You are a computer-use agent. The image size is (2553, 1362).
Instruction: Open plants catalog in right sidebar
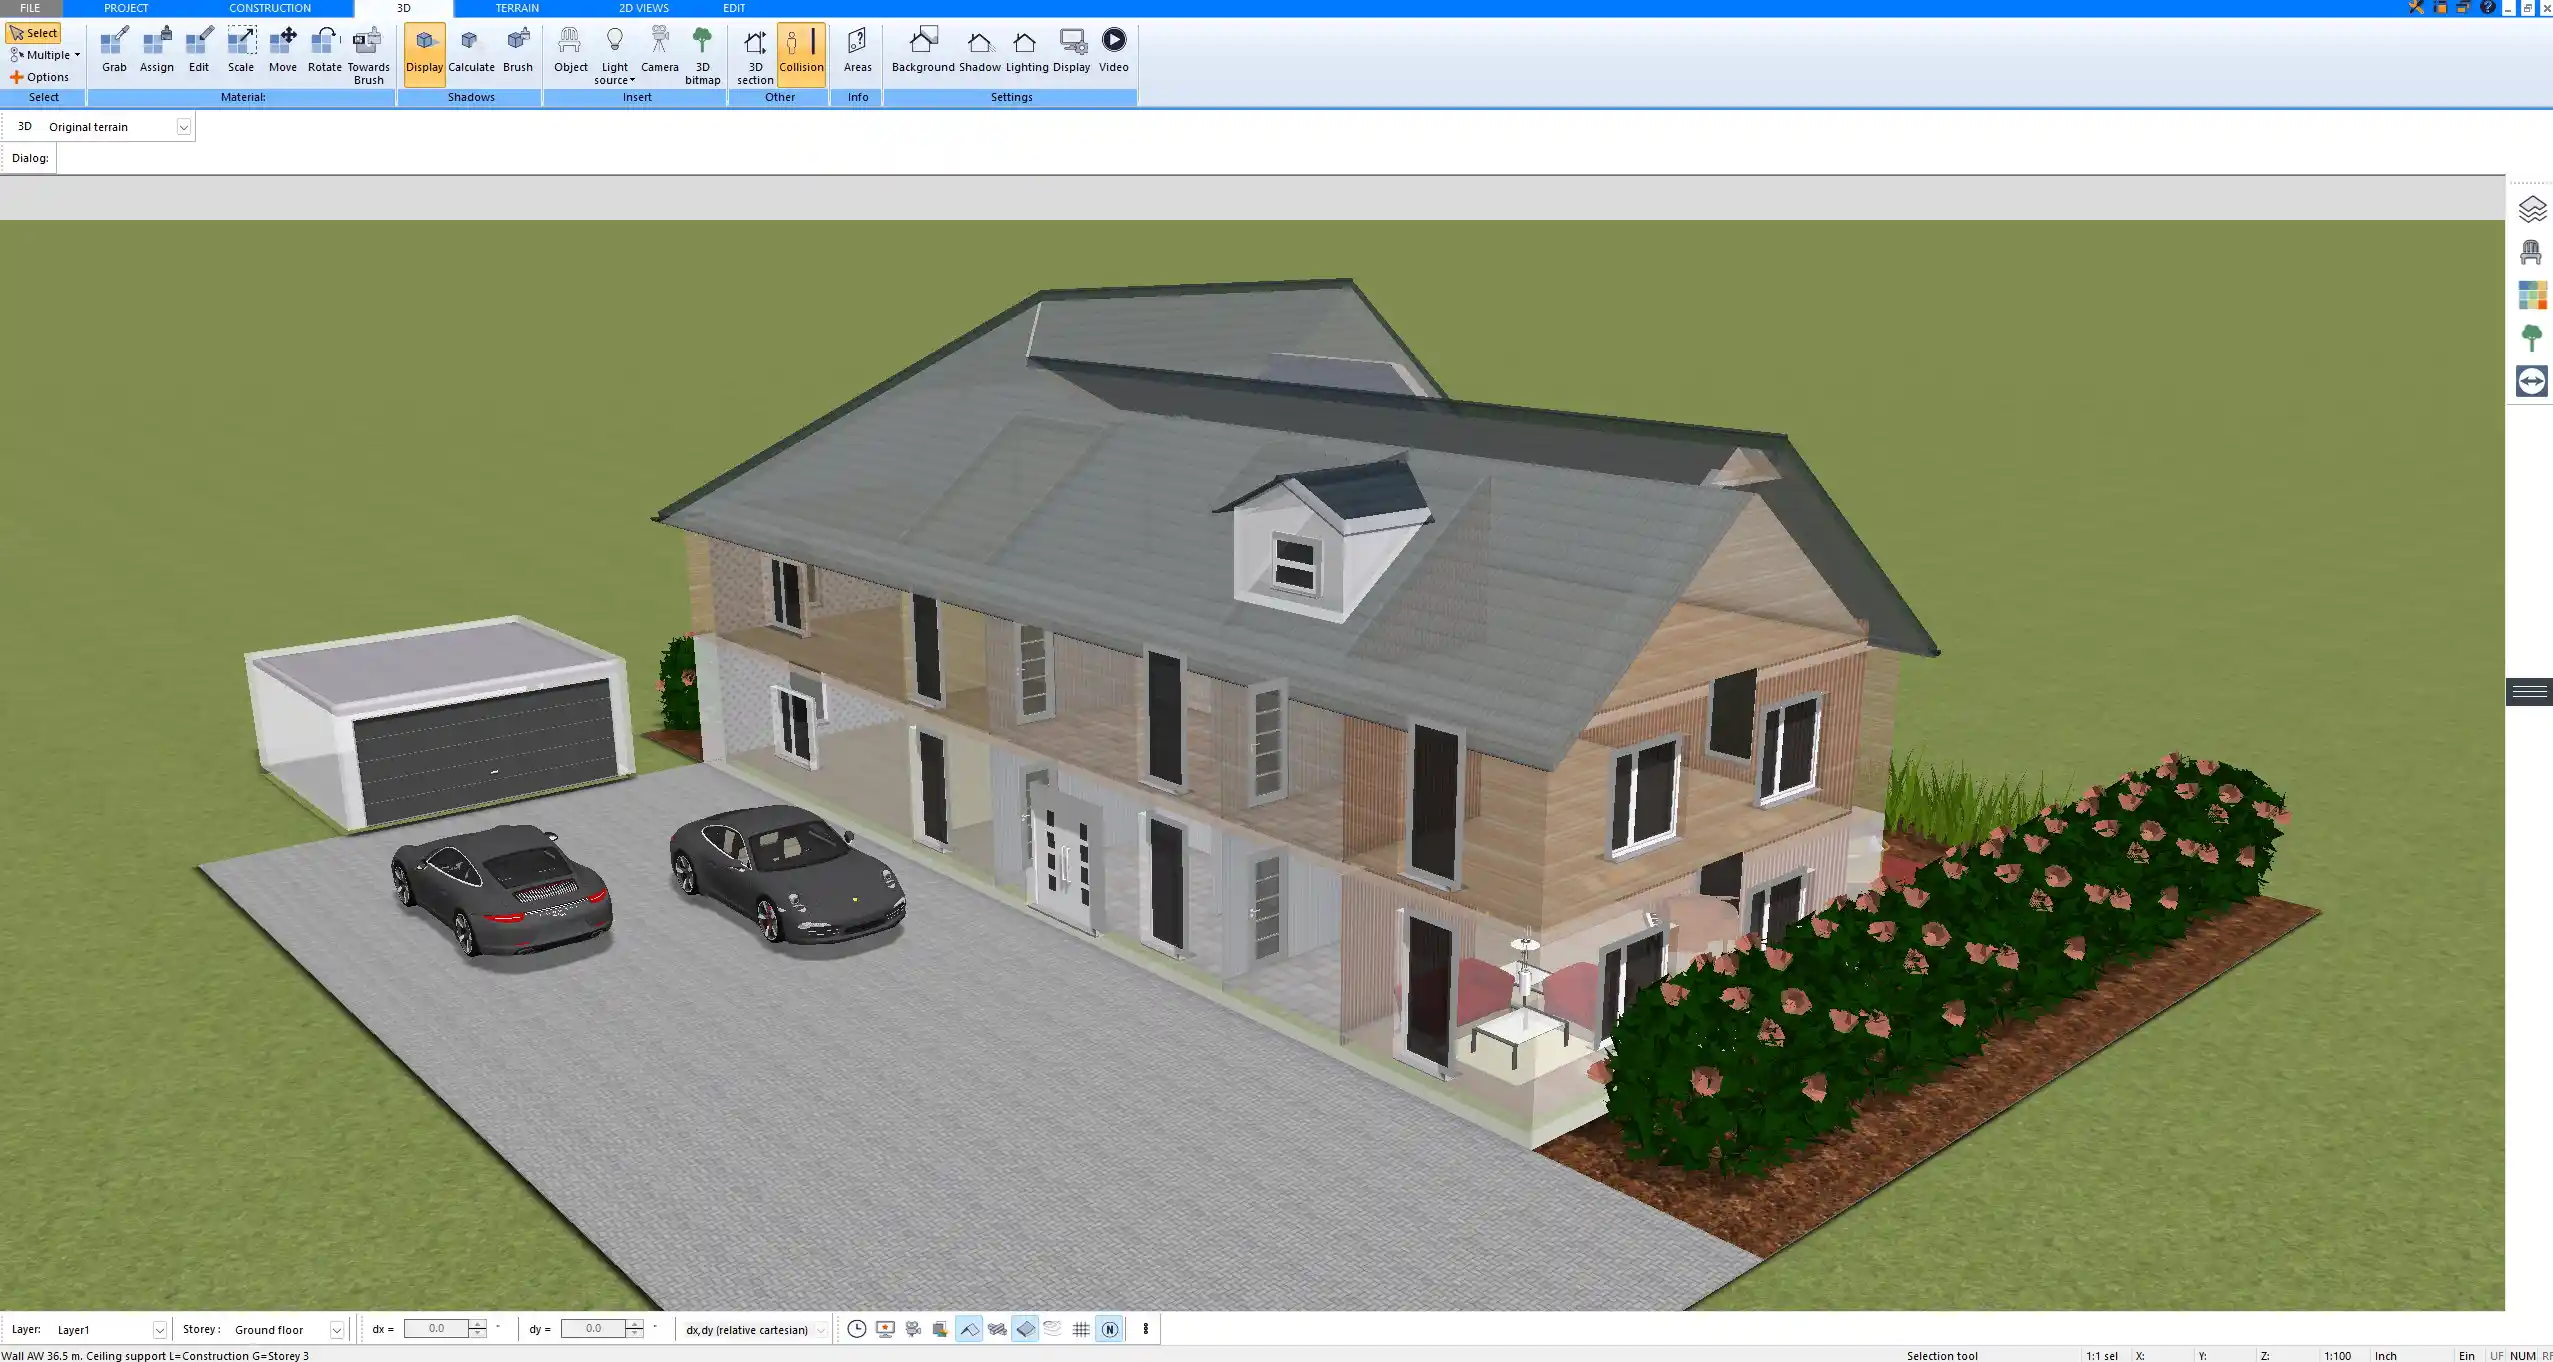pyautogui.click(x=2531, y=338)
